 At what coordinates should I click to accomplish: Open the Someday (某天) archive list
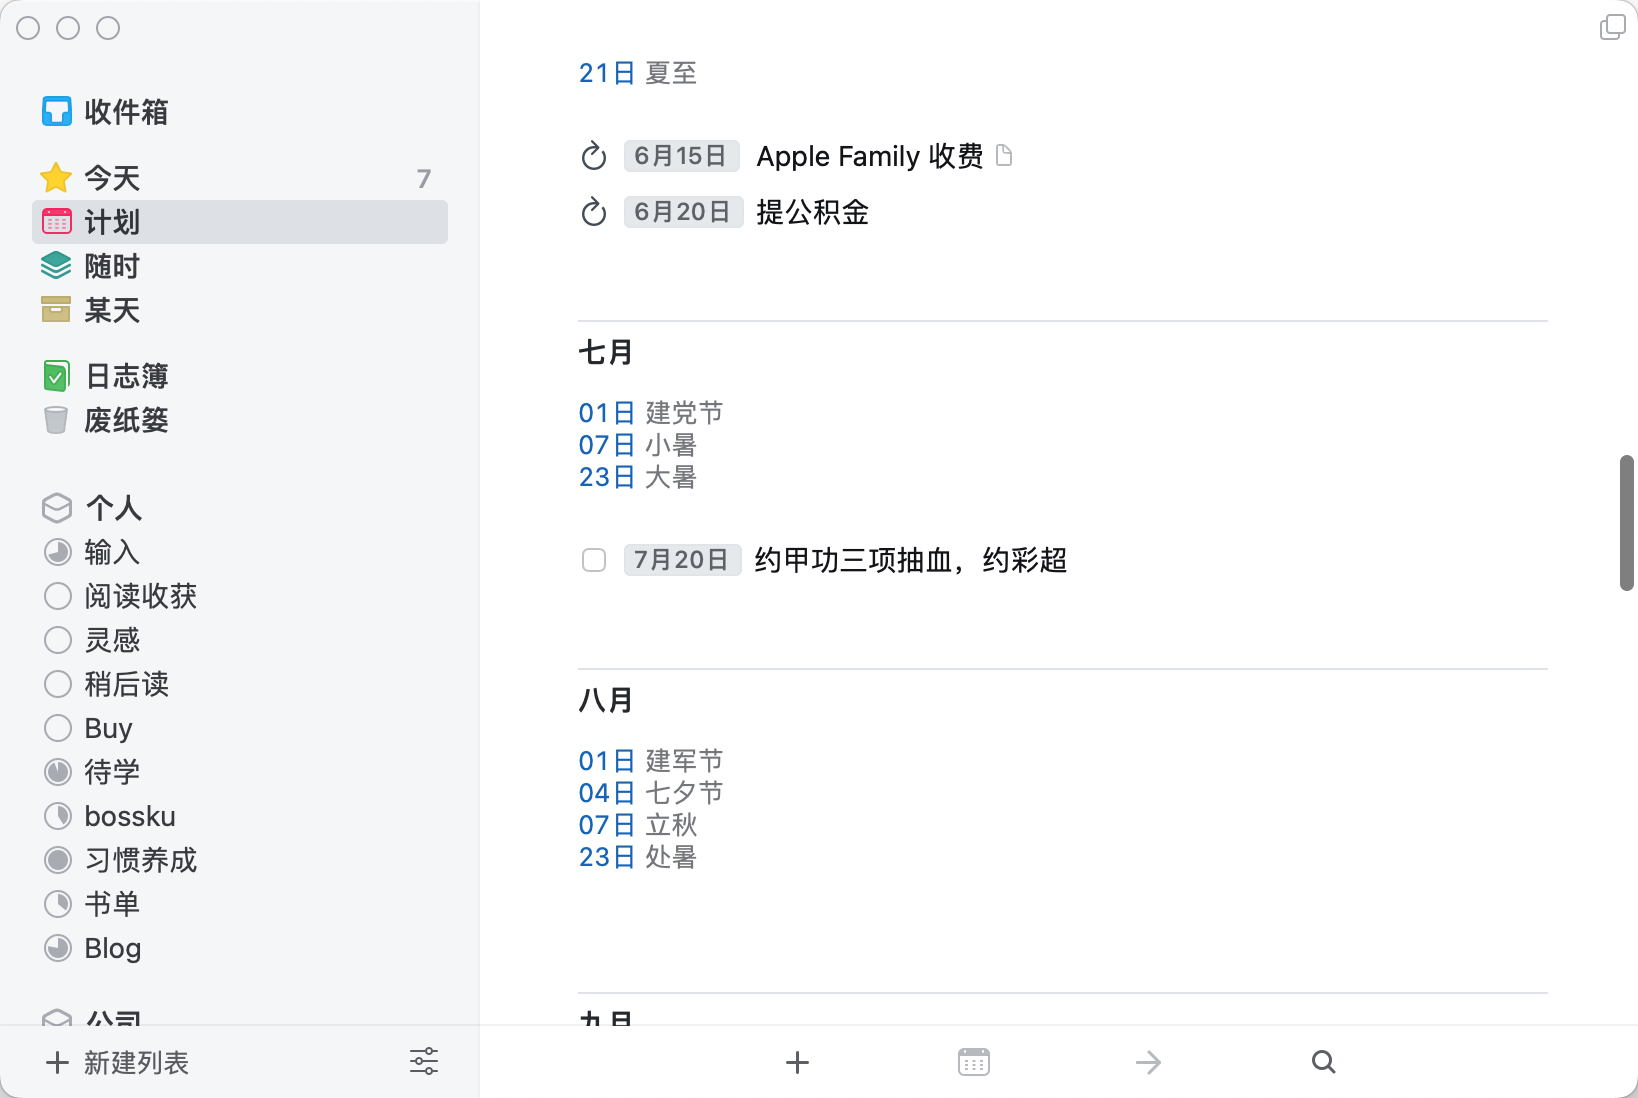pos(111,310)
